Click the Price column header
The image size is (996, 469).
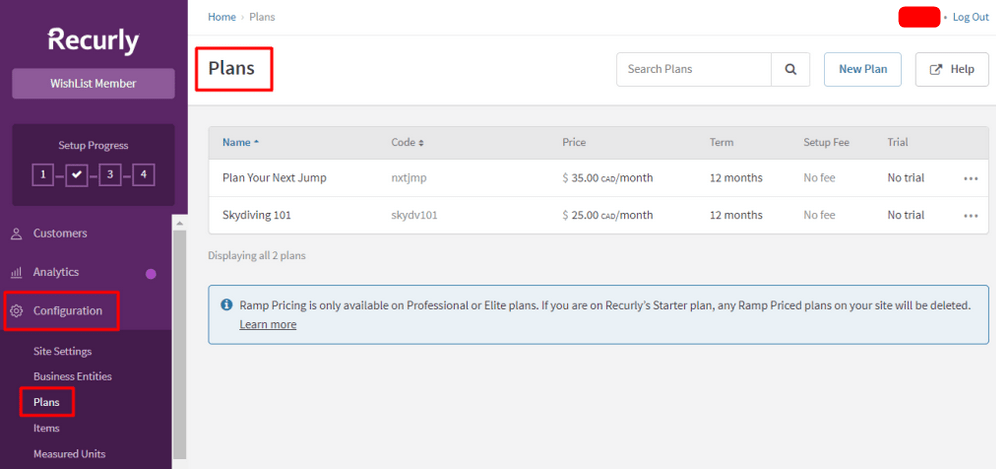pos(574,142)
